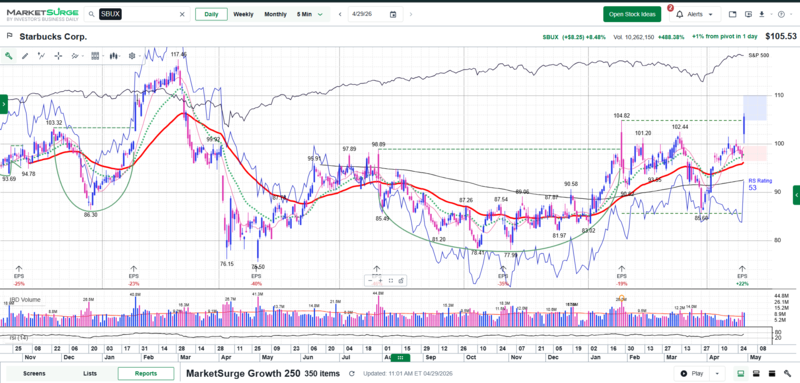Click the download export icon
This screenshot has width=800, height=383.
pyautogui.click(x=762, y=14)
